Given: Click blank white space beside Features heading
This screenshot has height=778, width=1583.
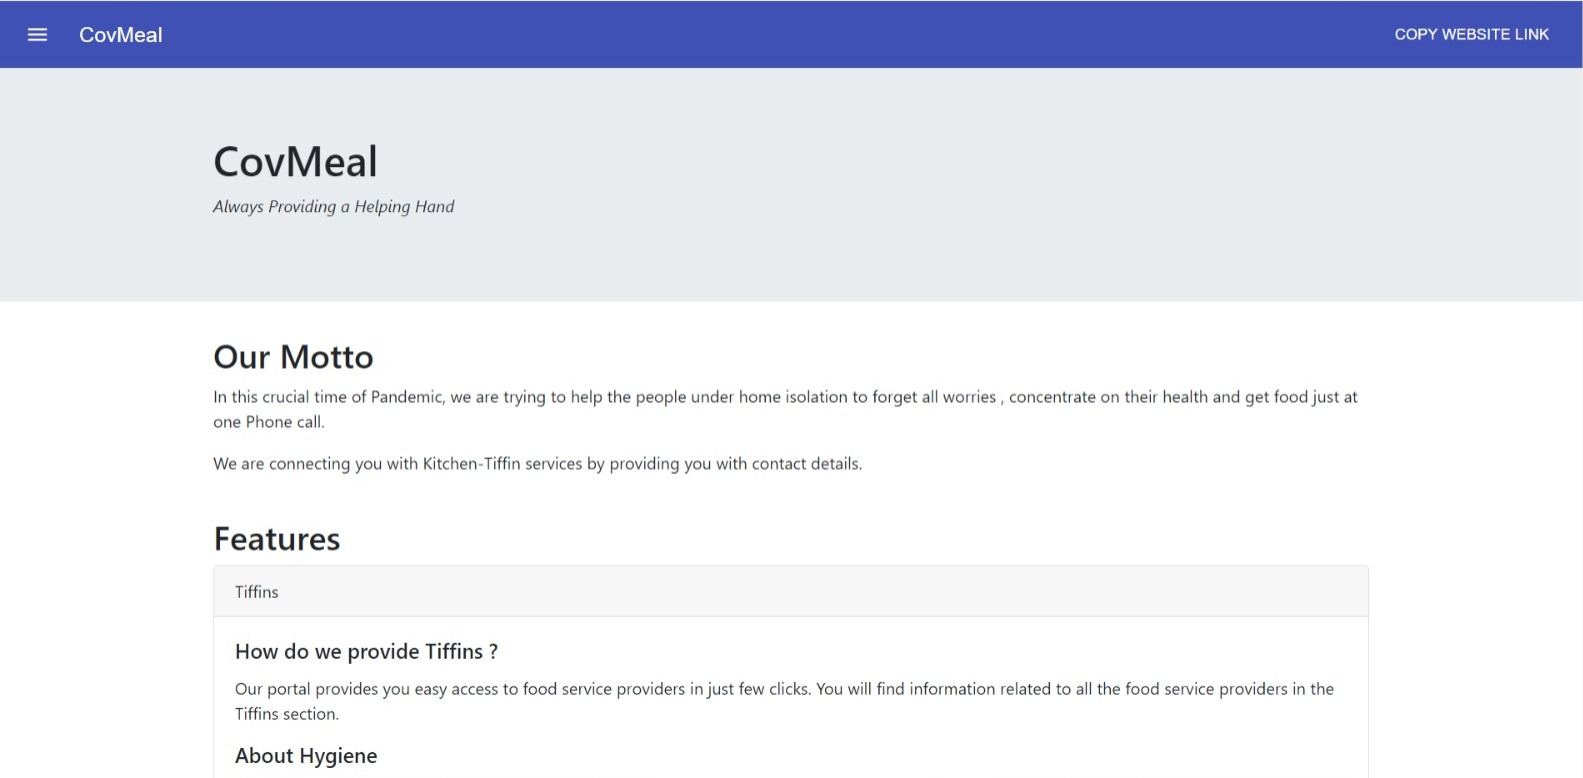Looking at the screenshot, I should [x=850, y=539].
